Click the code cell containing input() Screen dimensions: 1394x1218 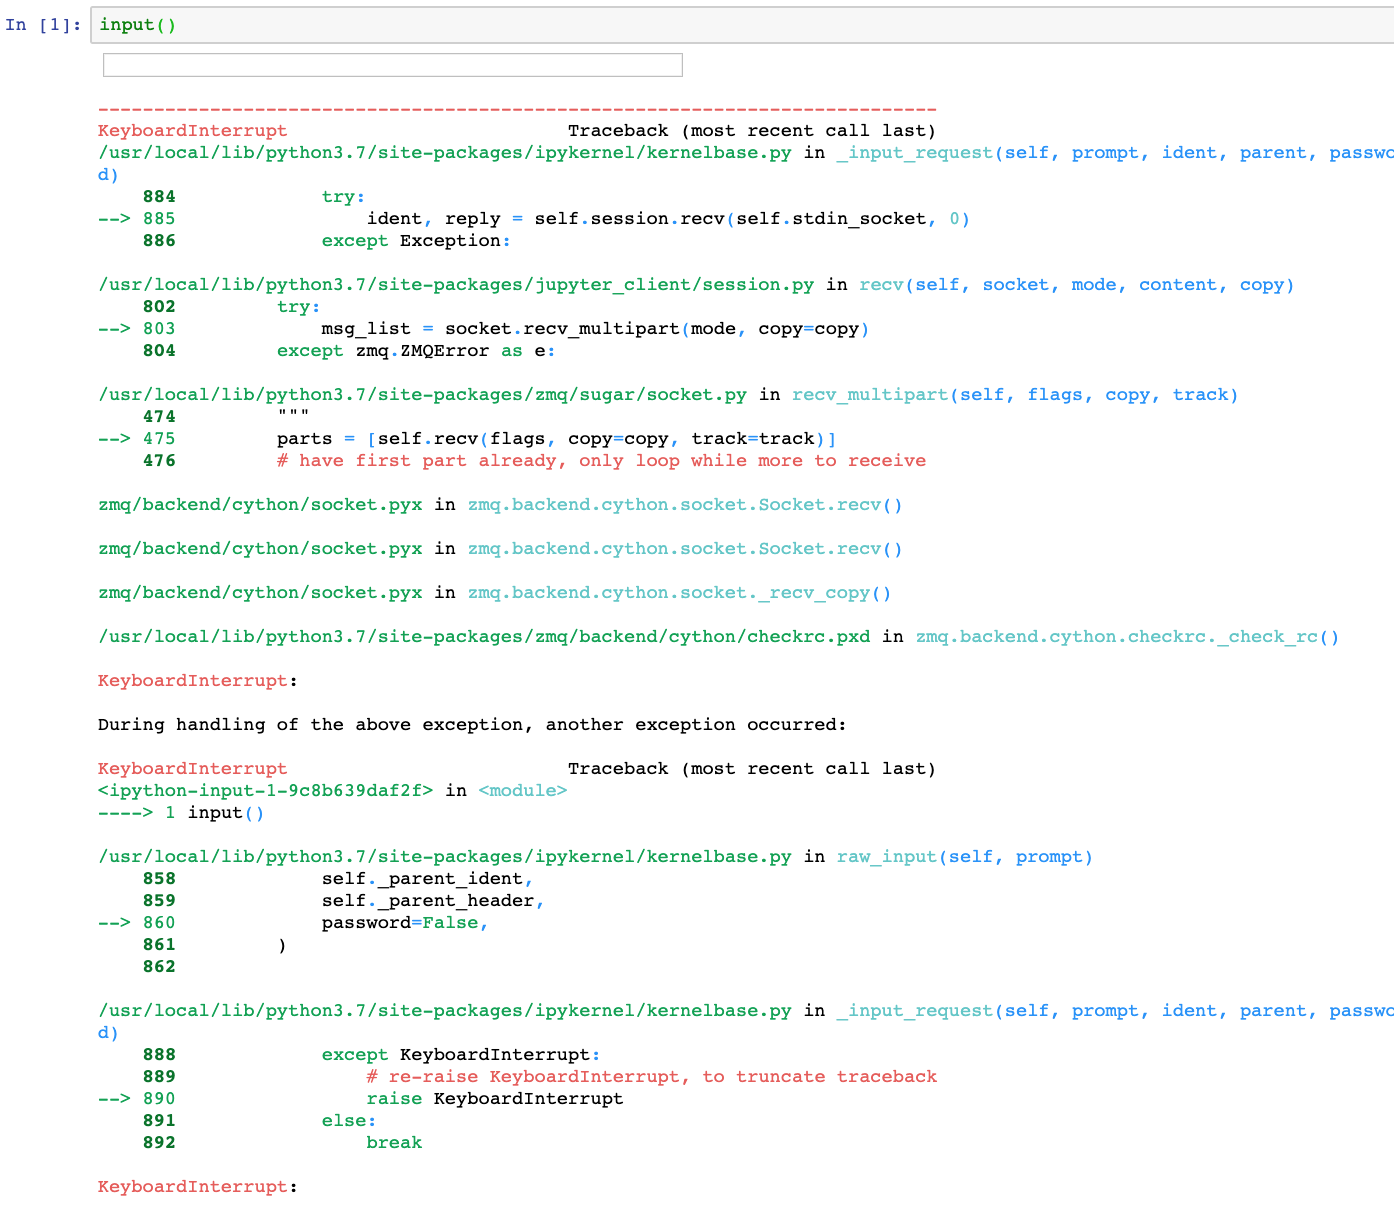pyautogui.click(x=740, y=25)
